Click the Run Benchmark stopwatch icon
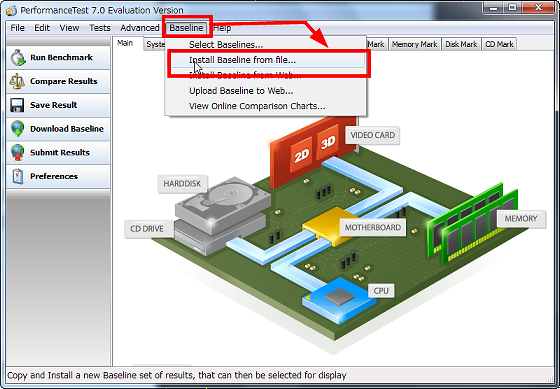This screenshot has width=560, height=389. (x=18, y=58)
